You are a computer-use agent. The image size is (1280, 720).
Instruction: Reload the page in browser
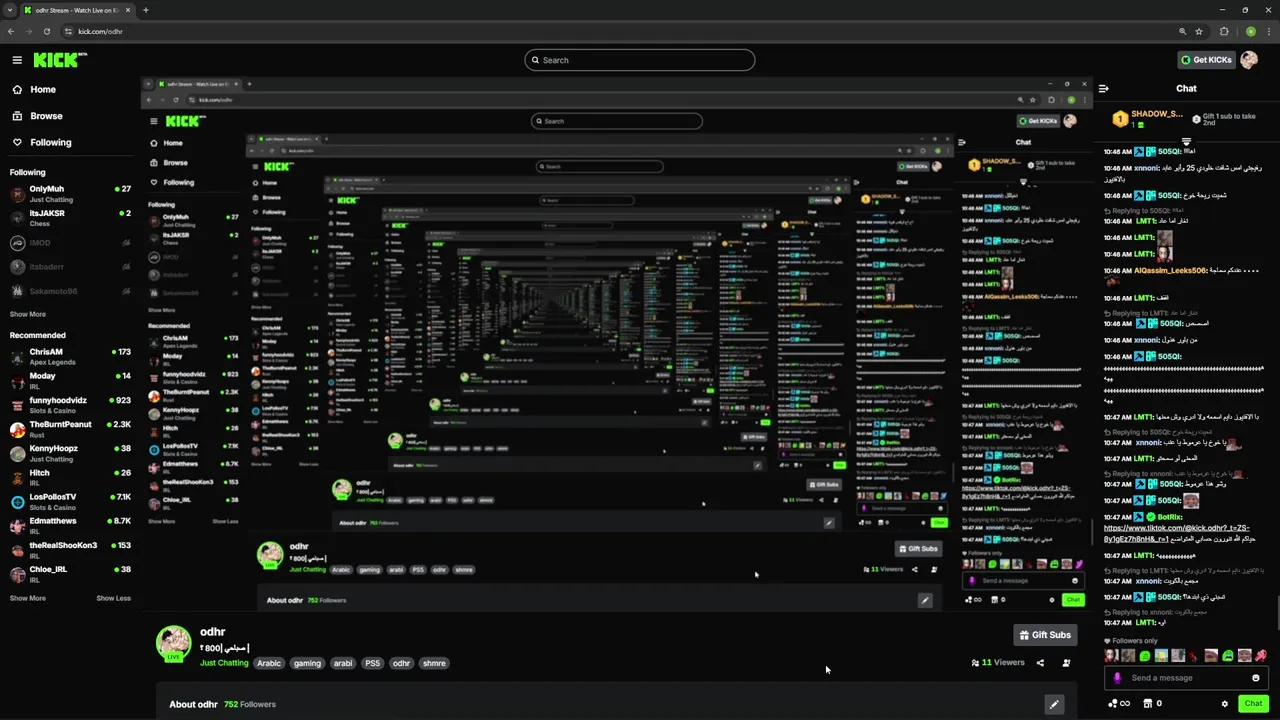(46, 31)
